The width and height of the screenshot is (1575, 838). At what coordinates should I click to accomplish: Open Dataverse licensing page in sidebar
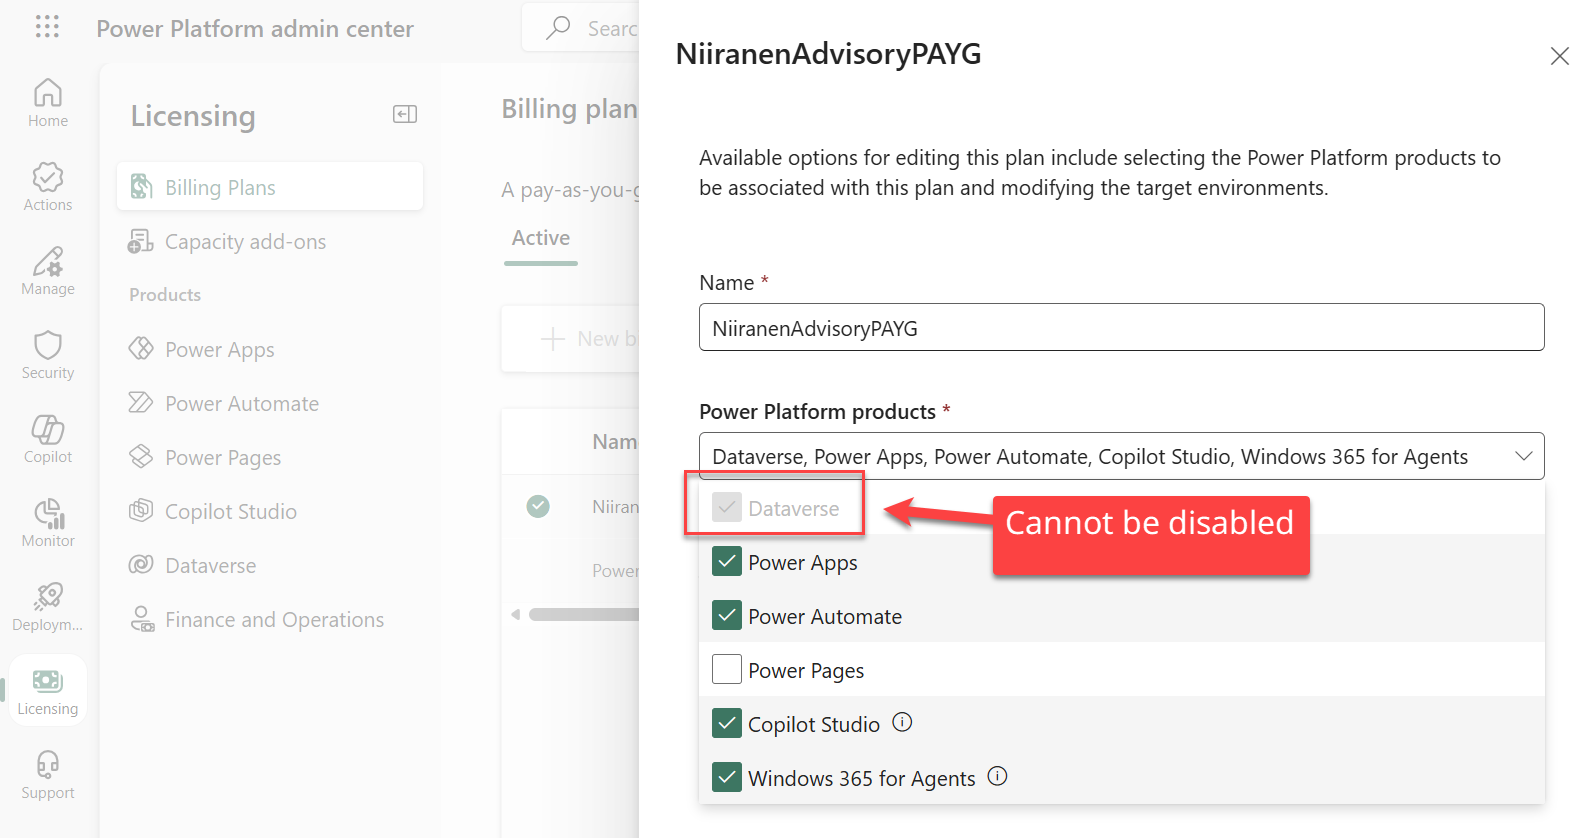tap(270, 565)
